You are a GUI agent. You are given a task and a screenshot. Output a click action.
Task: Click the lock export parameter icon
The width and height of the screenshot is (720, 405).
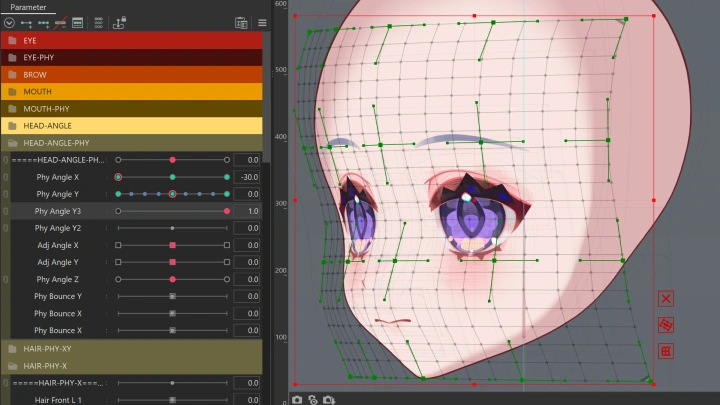[119, 22]
